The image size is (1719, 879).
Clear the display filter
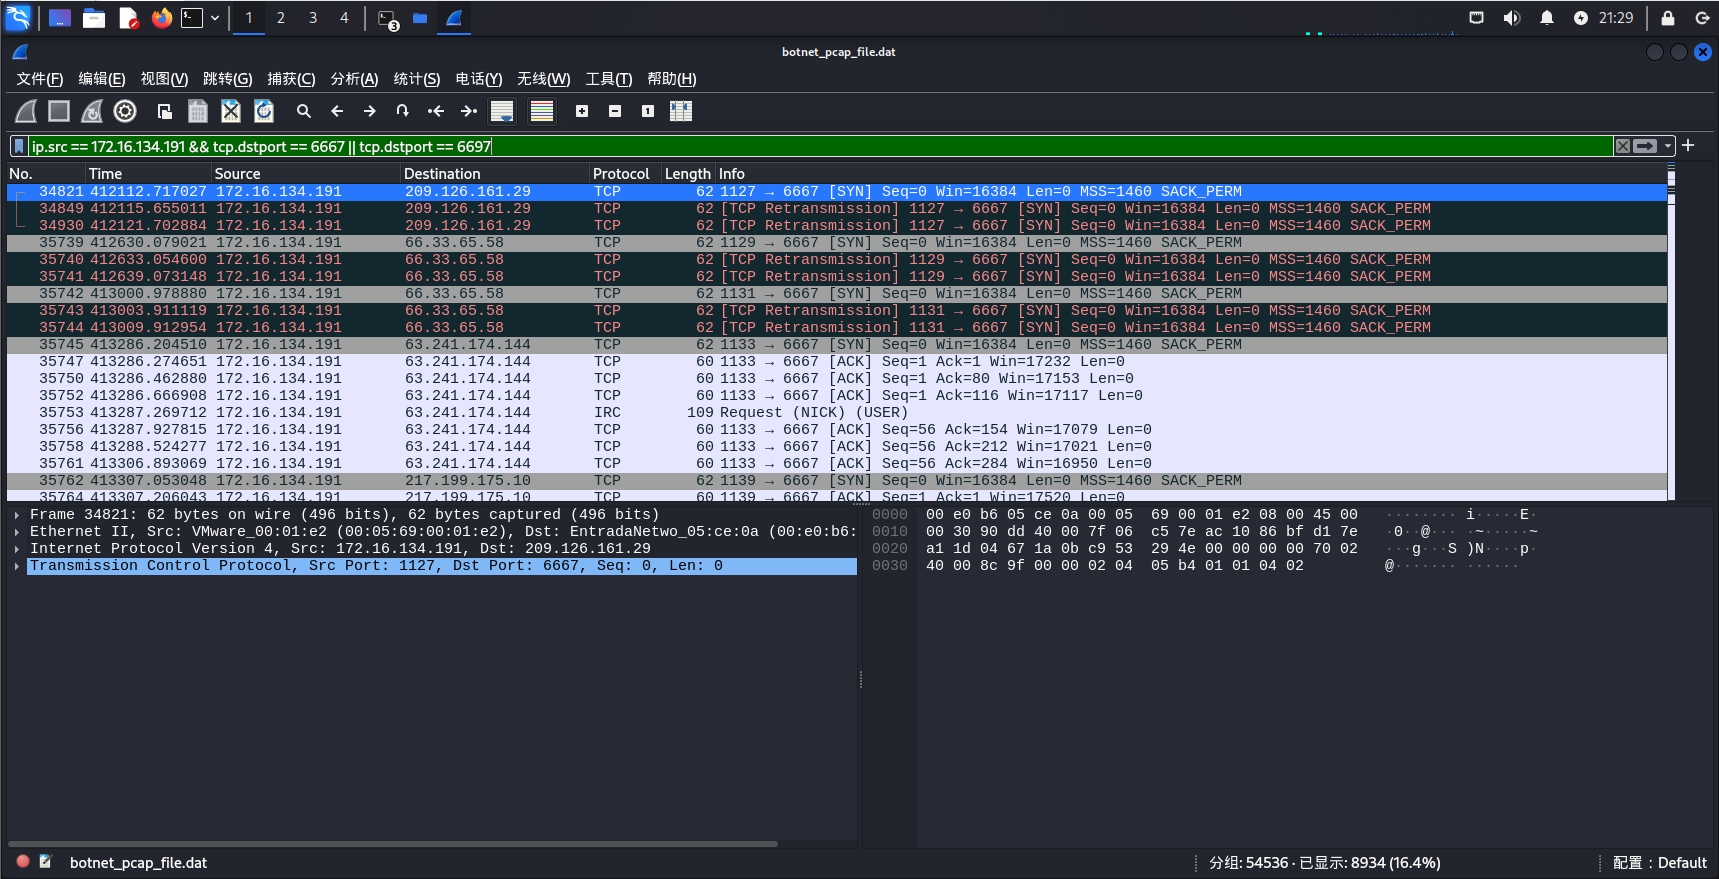[x=1623, y=146]
